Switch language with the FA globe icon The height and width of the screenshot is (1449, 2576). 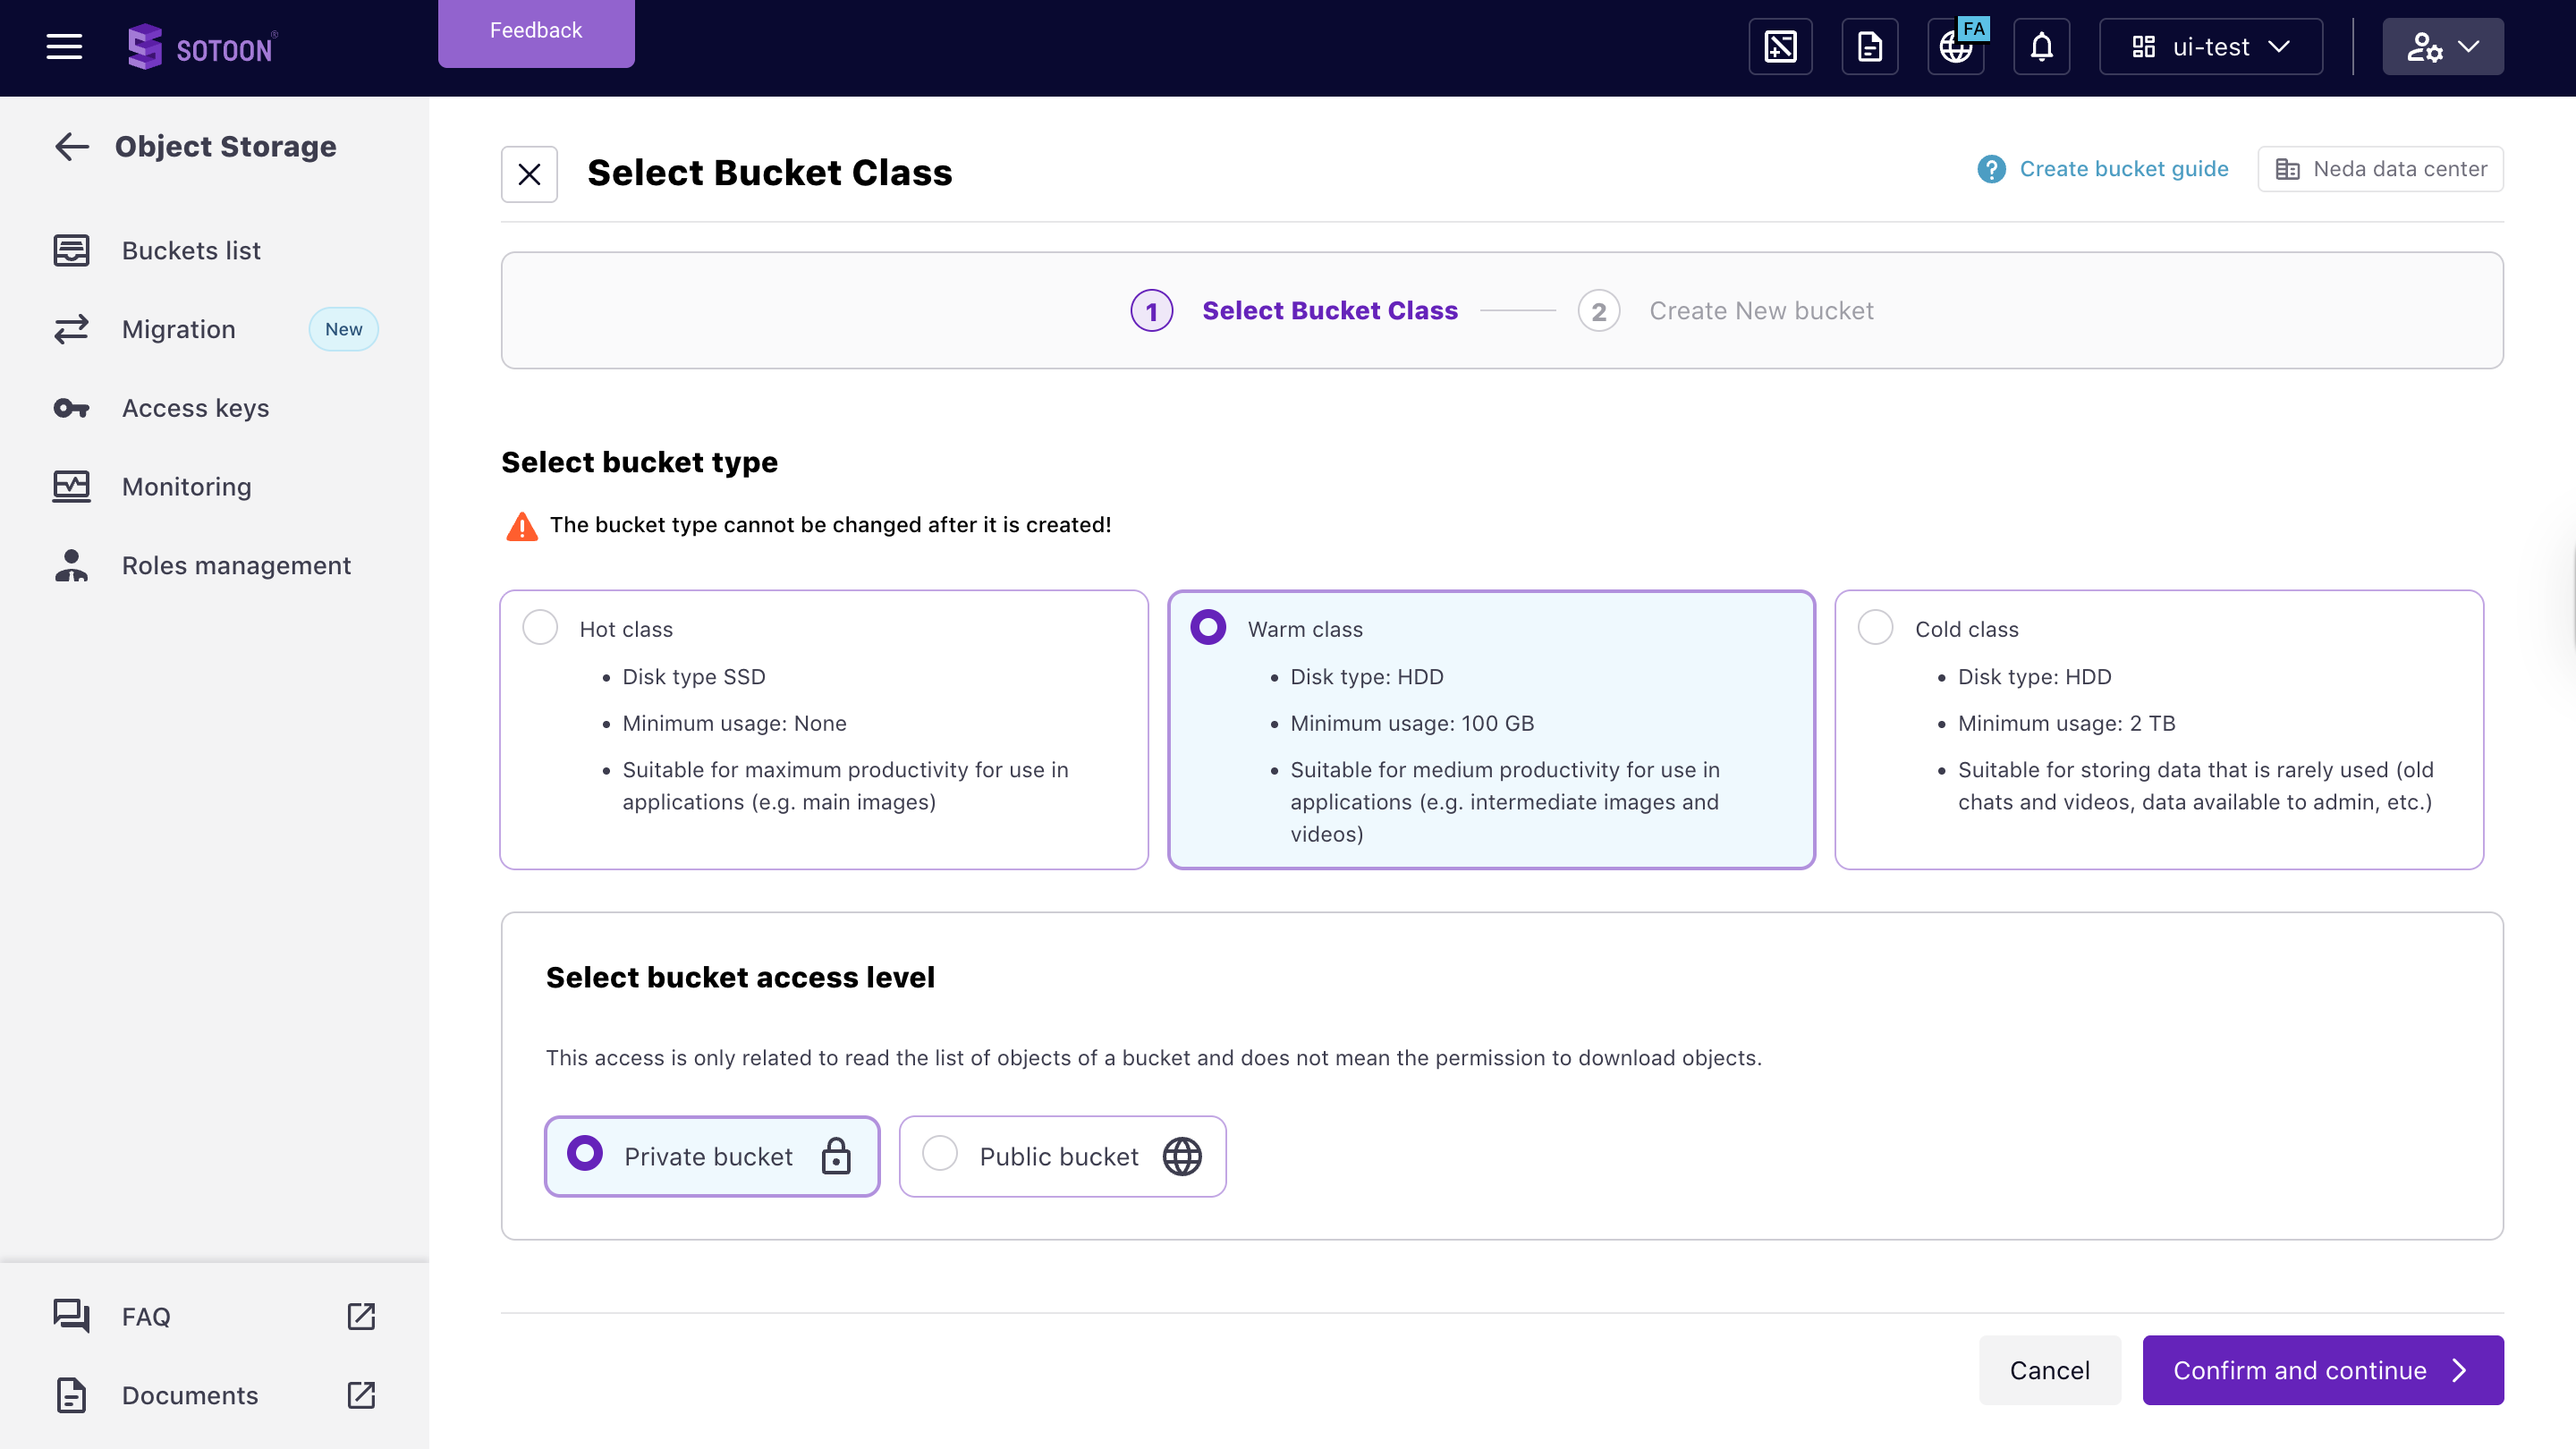[1957, 47]
